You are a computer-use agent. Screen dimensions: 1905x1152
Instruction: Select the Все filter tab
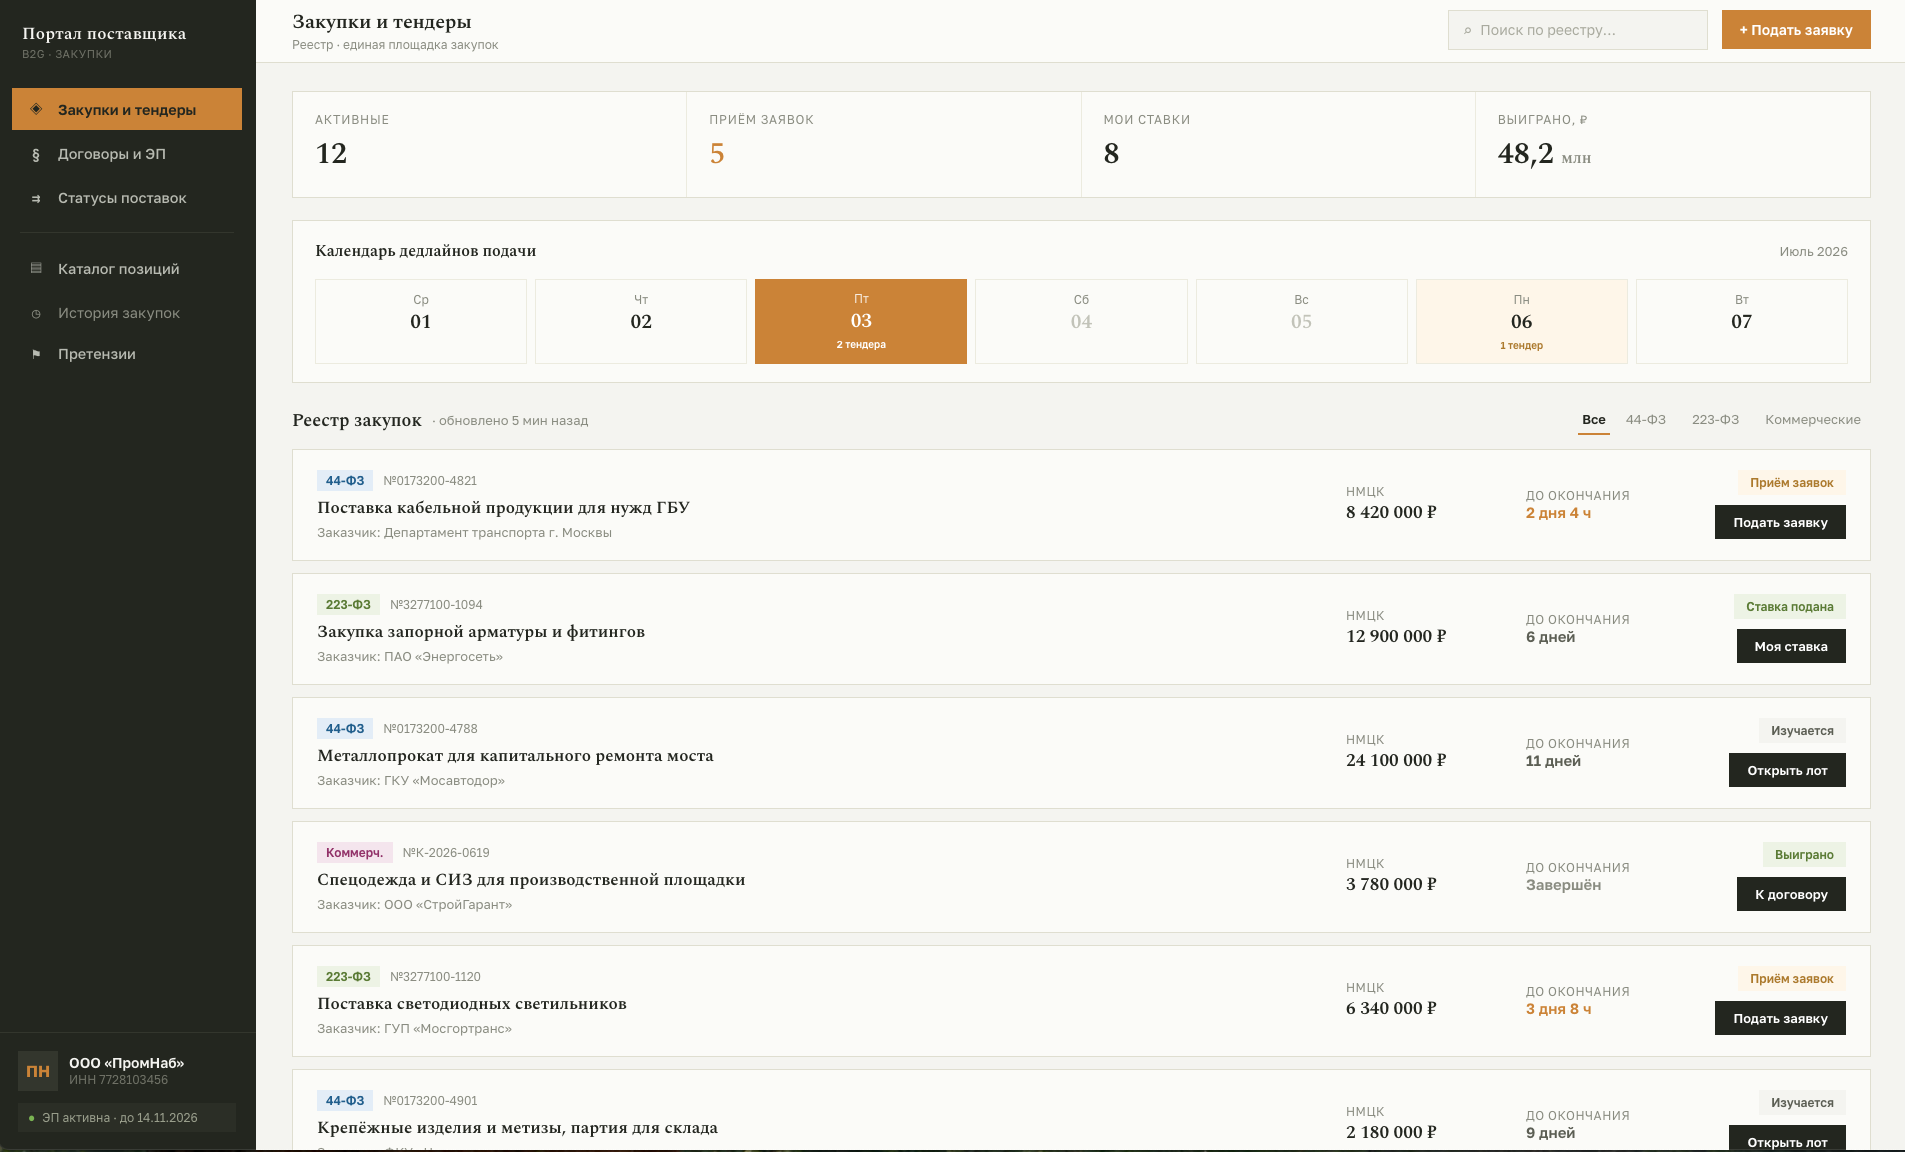[x=1594, y=420]
